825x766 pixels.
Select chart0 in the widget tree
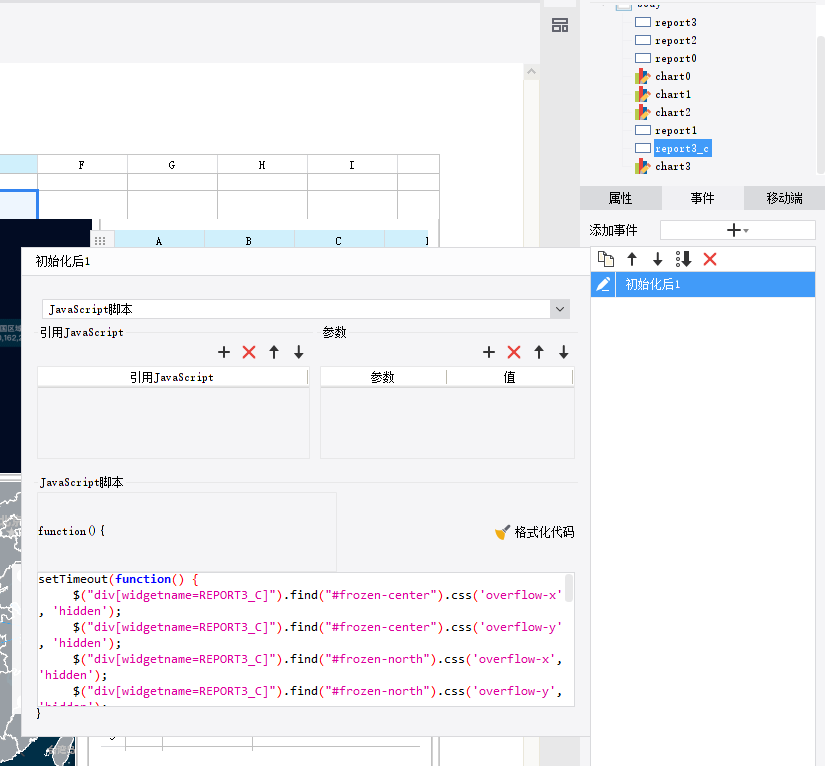tap(672, 76)
